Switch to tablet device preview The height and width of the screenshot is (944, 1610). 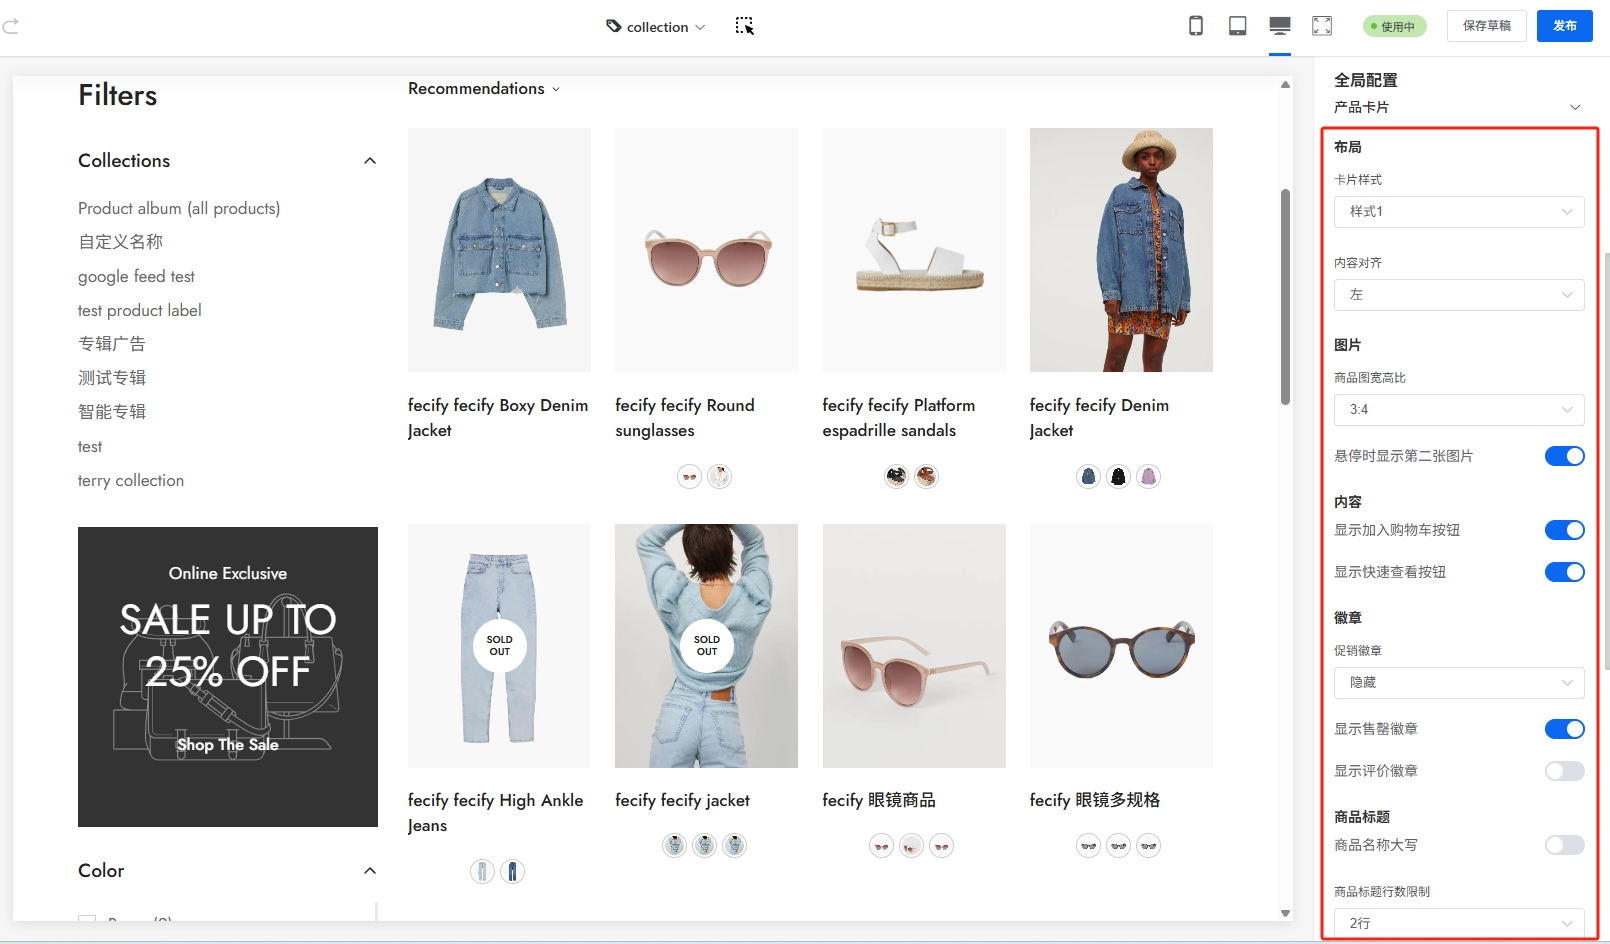[x=1237, y=26]
